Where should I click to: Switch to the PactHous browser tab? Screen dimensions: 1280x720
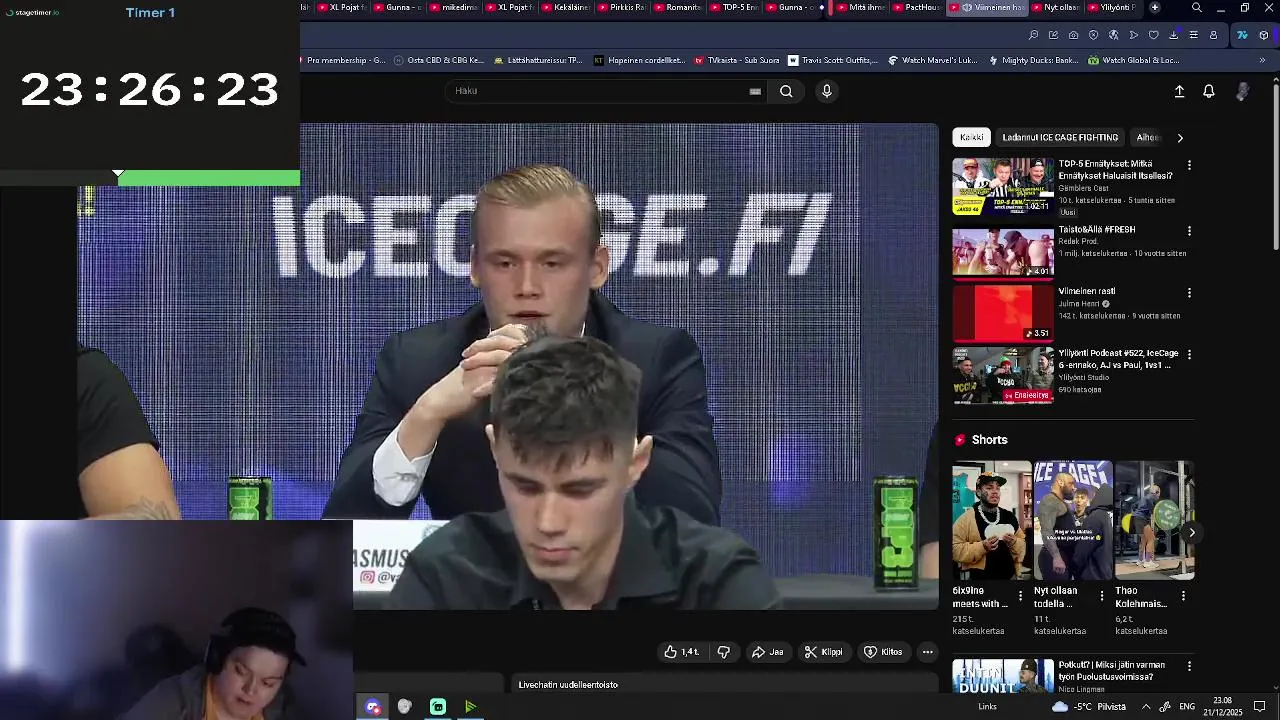[915, 7]
